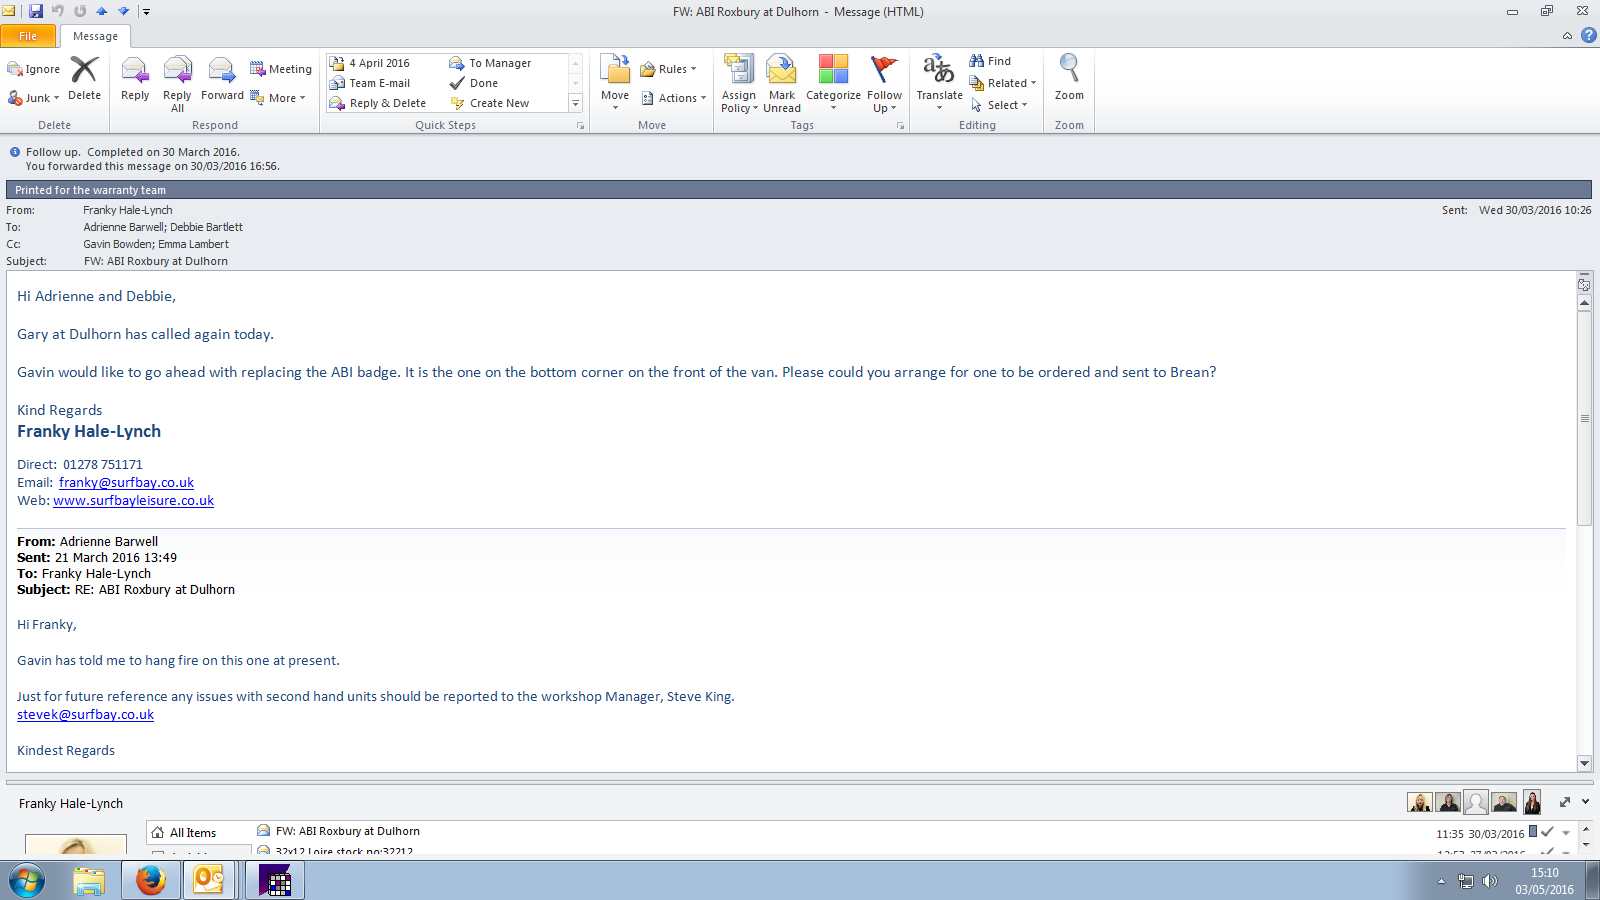Select recipient Debbie Bartlett in To field
Viewport: 1600px width, 900px height.
coord(206,227)
